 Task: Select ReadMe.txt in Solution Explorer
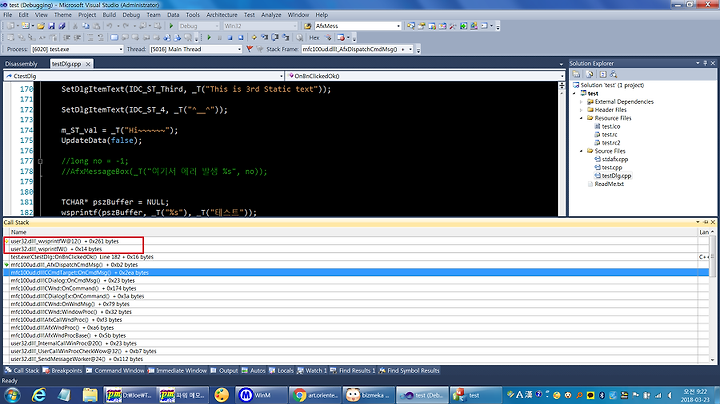click(609, 184)
